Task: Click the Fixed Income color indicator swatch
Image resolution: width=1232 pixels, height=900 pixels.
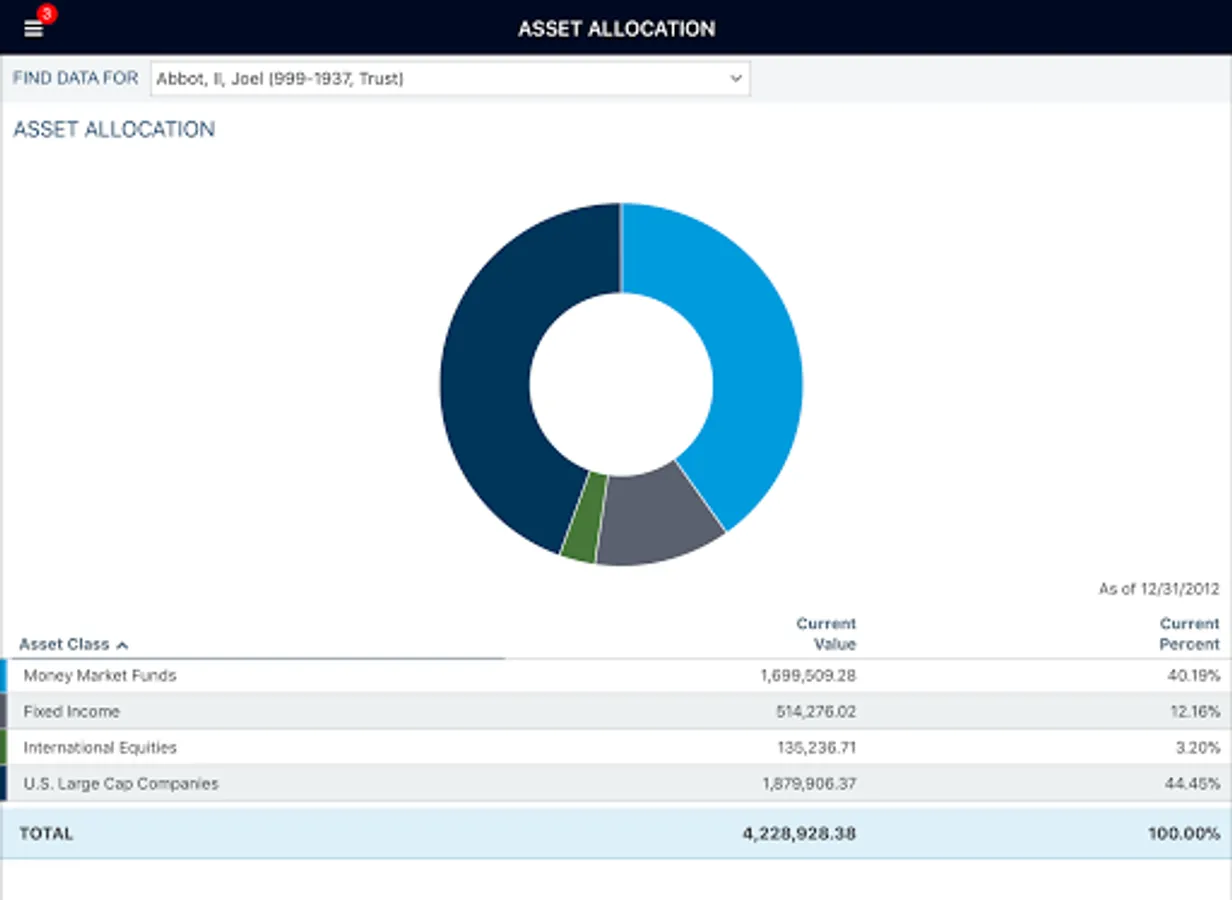Action: tap(4, 711)
